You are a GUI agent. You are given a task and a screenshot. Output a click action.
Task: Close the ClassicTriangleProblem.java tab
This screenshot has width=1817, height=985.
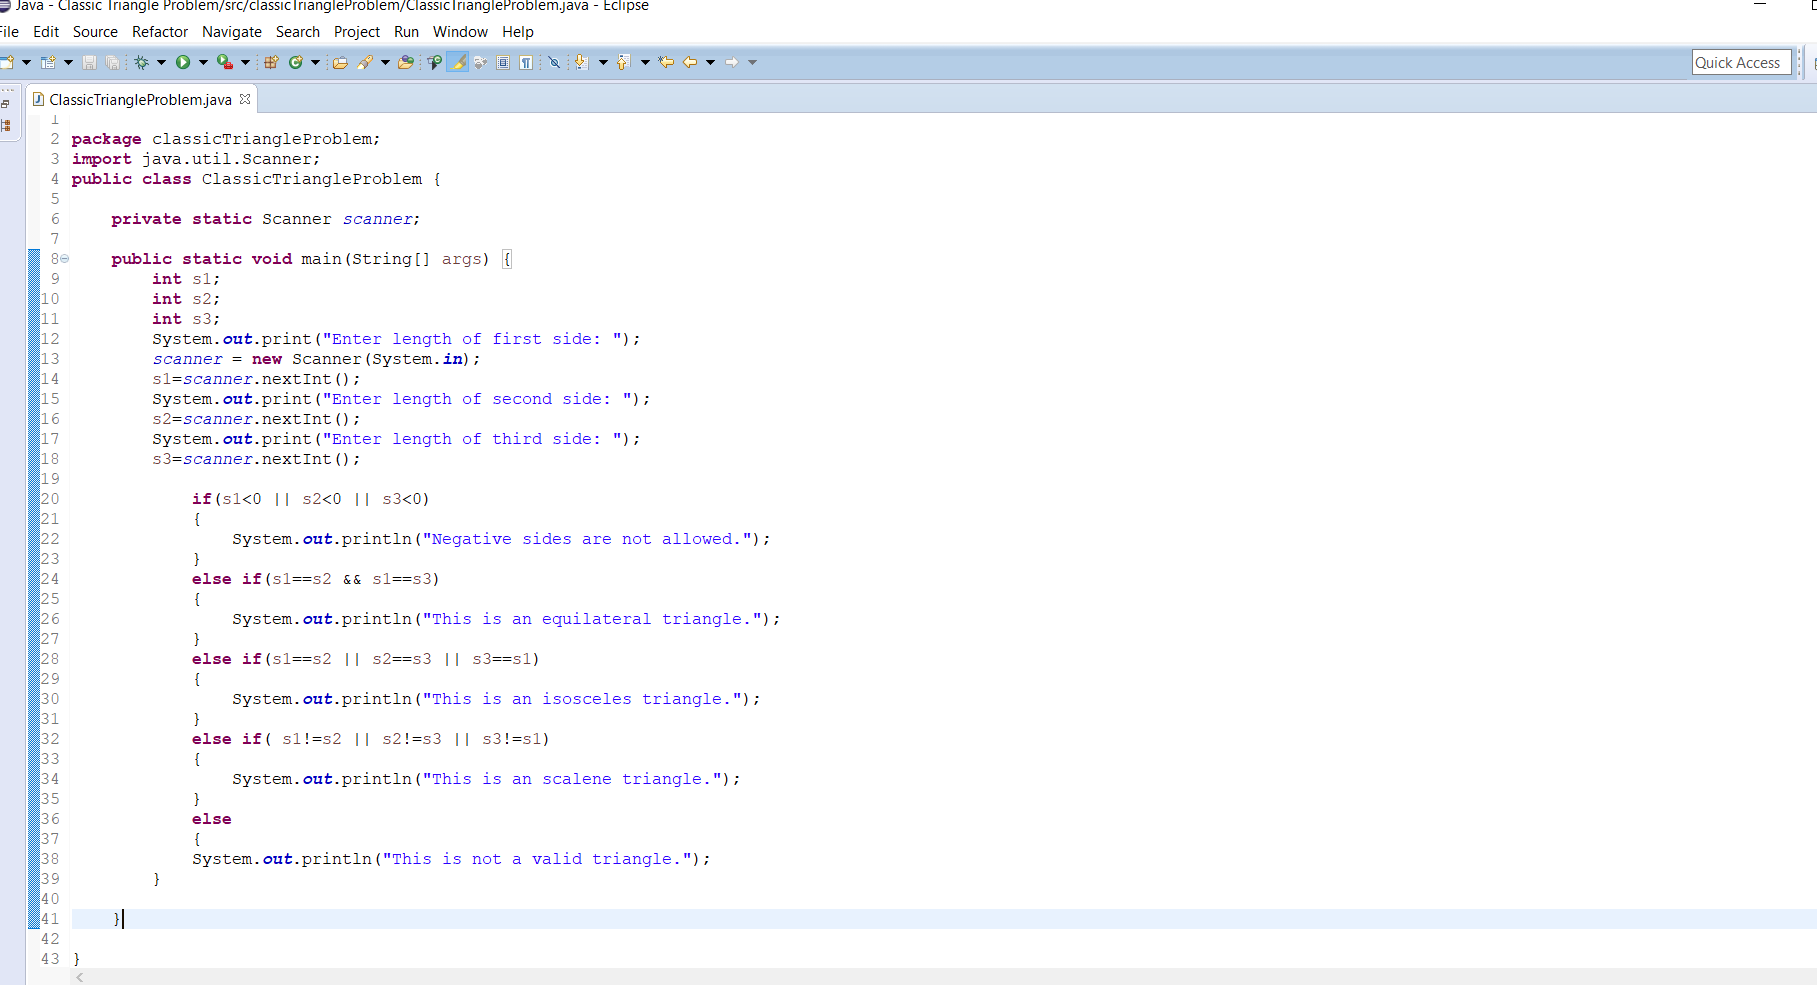pyautogui.click(x=245, y=99)
